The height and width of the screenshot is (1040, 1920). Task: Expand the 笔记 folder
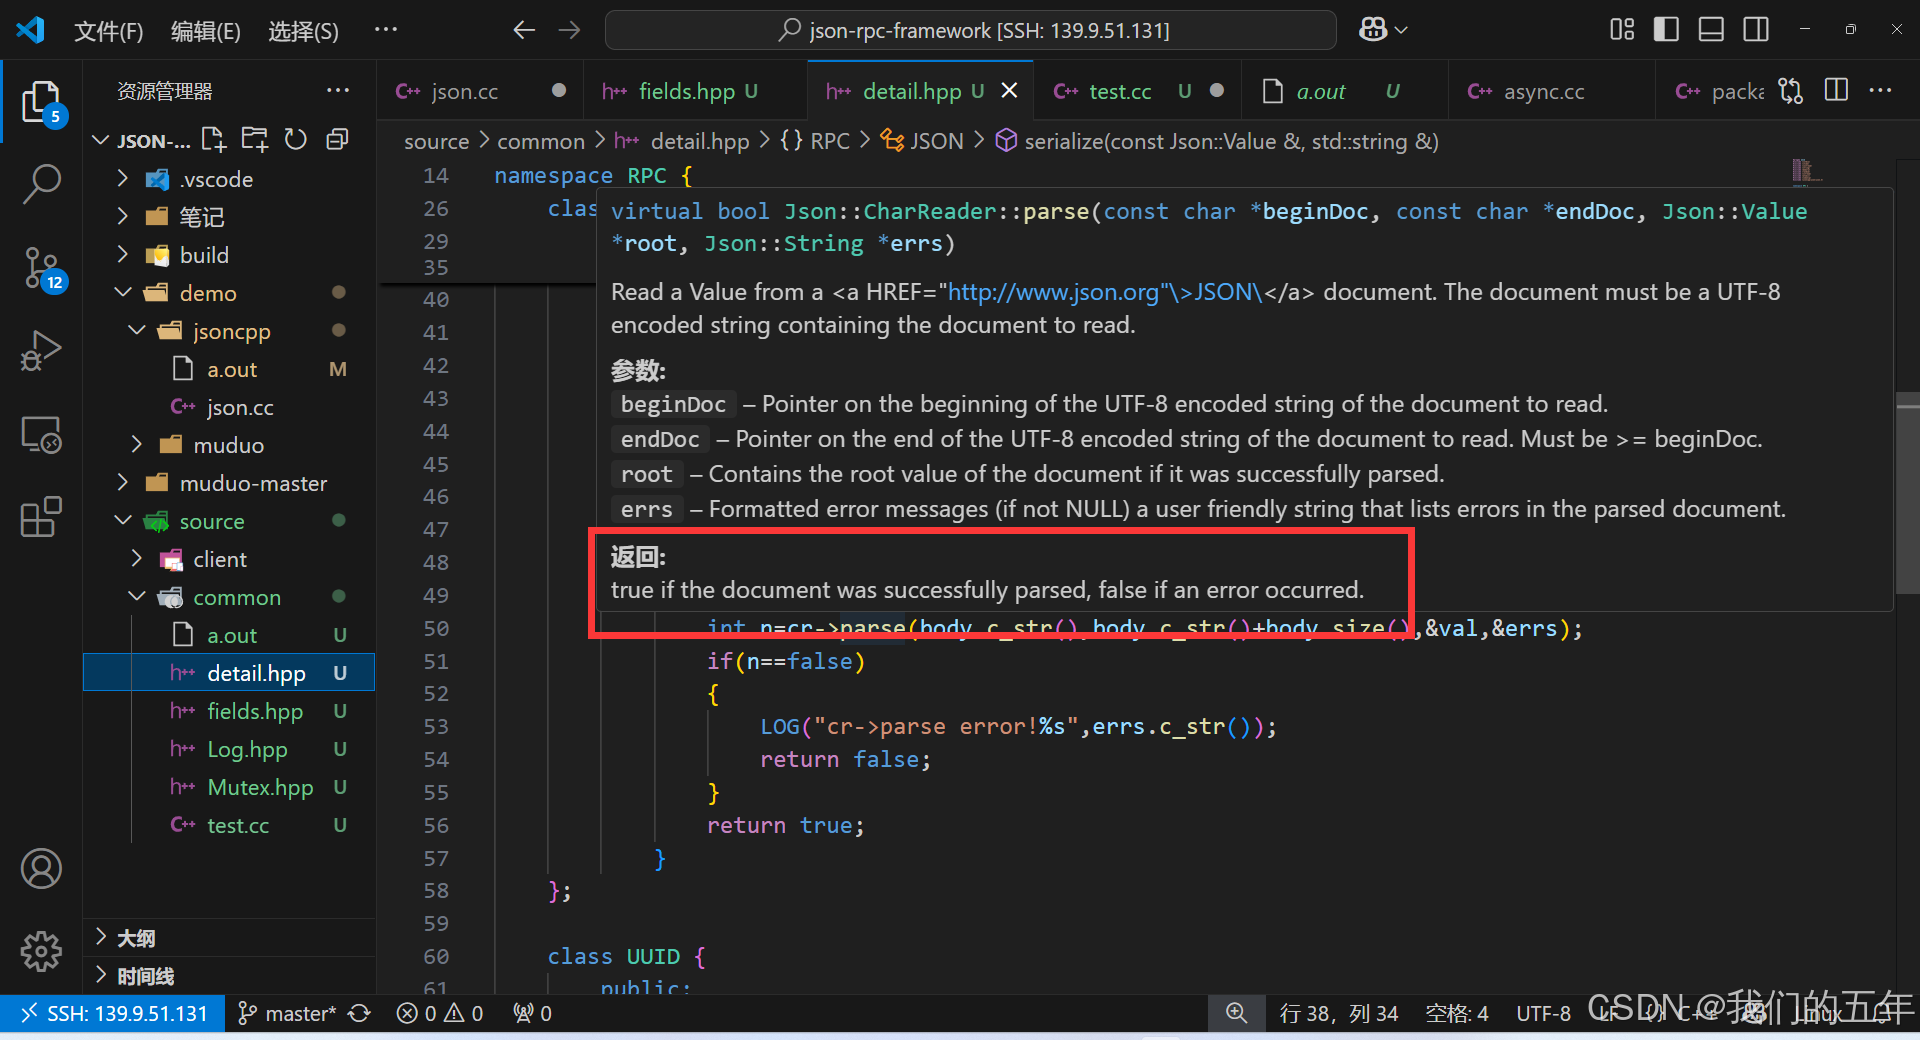tap(228, 217)
